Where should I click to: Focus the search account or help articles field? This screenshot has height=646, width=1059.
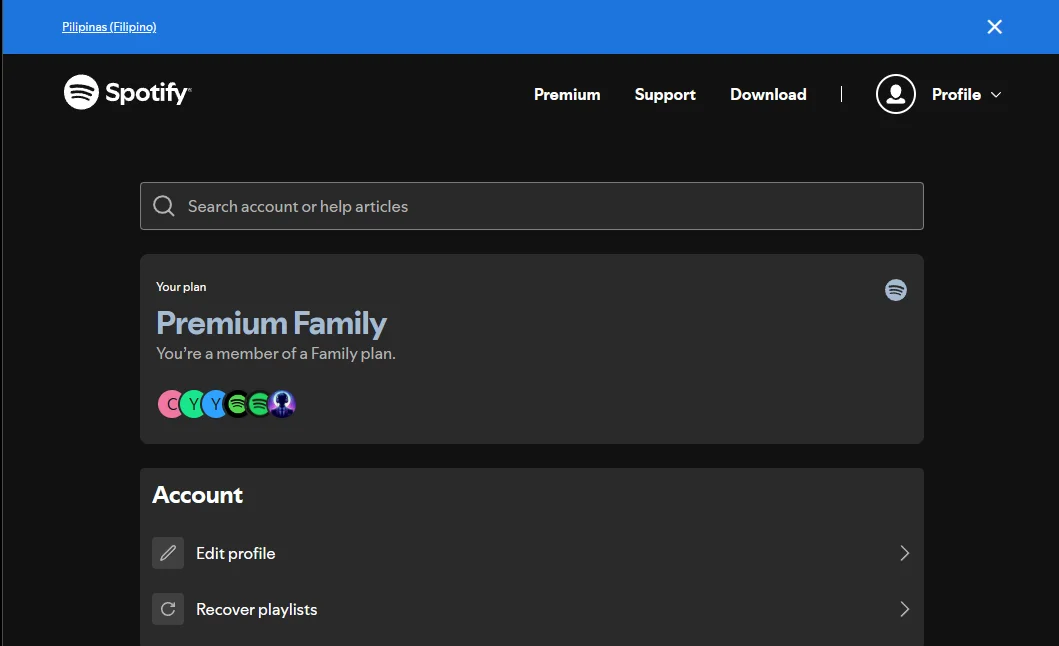532,206
